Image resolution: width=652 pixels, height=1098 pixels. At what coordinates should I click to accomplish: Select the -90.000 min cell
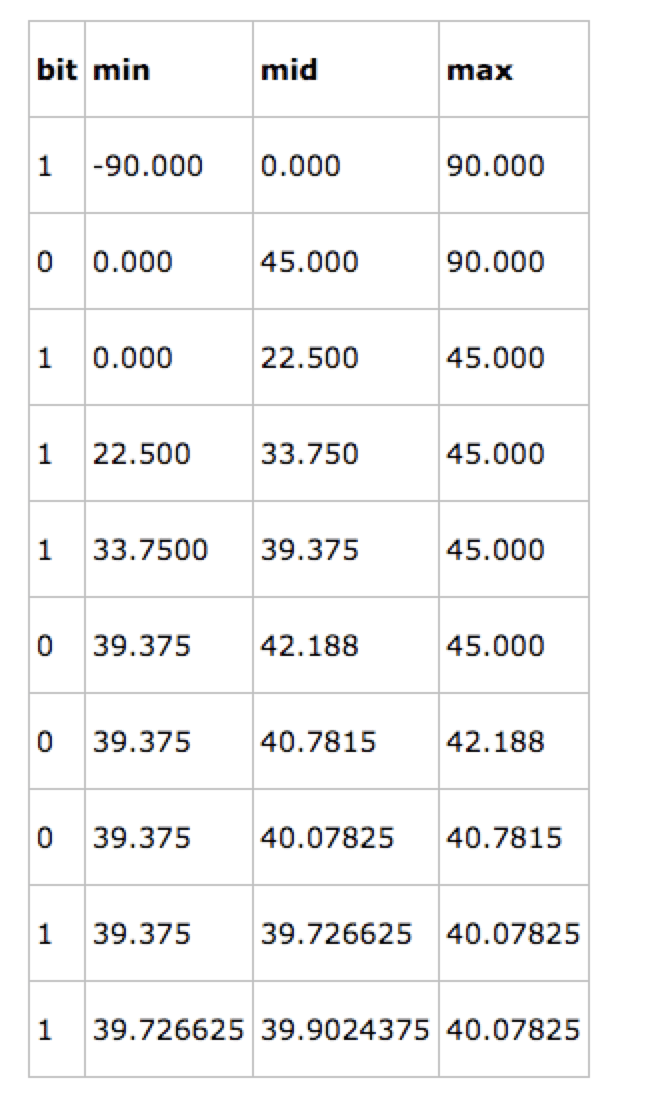[148, 166]
